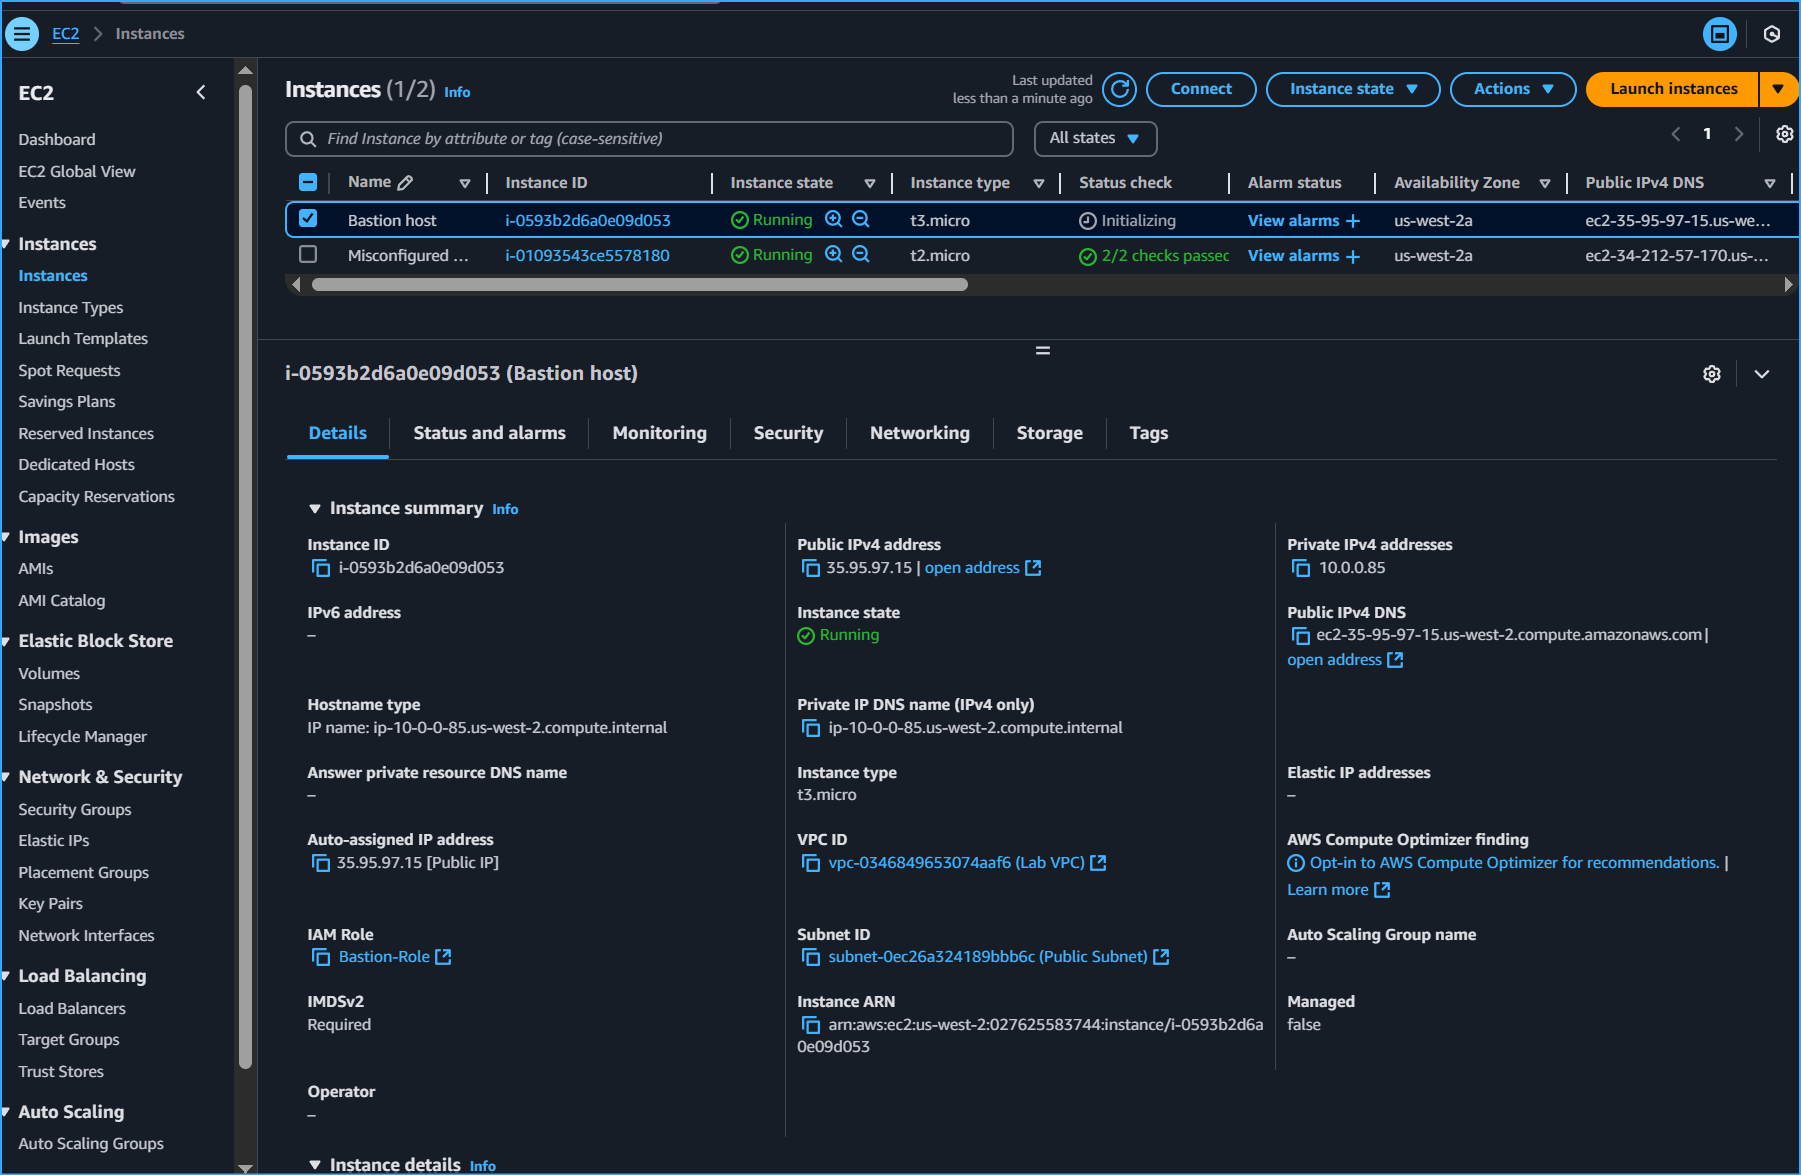This screenshot has height=1175, width=1801.
Task: Click the refresh instances icon
Action: [1119, 89]
